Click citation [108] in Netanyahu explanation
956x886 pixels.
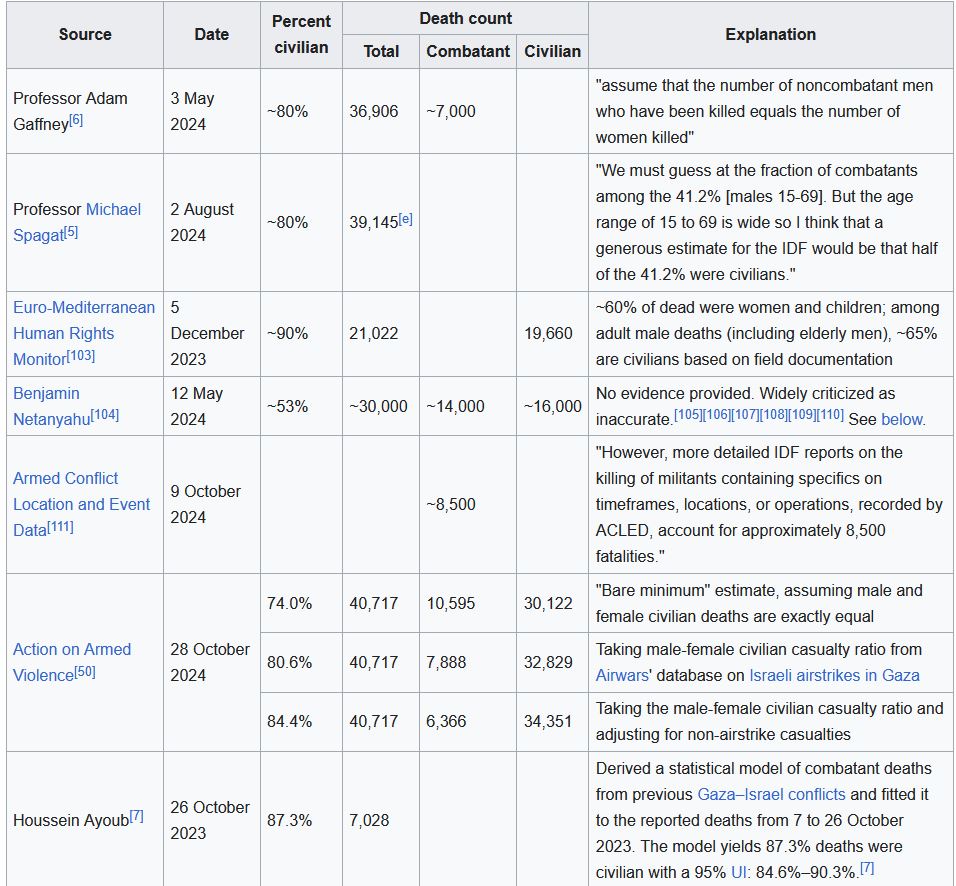773,414
